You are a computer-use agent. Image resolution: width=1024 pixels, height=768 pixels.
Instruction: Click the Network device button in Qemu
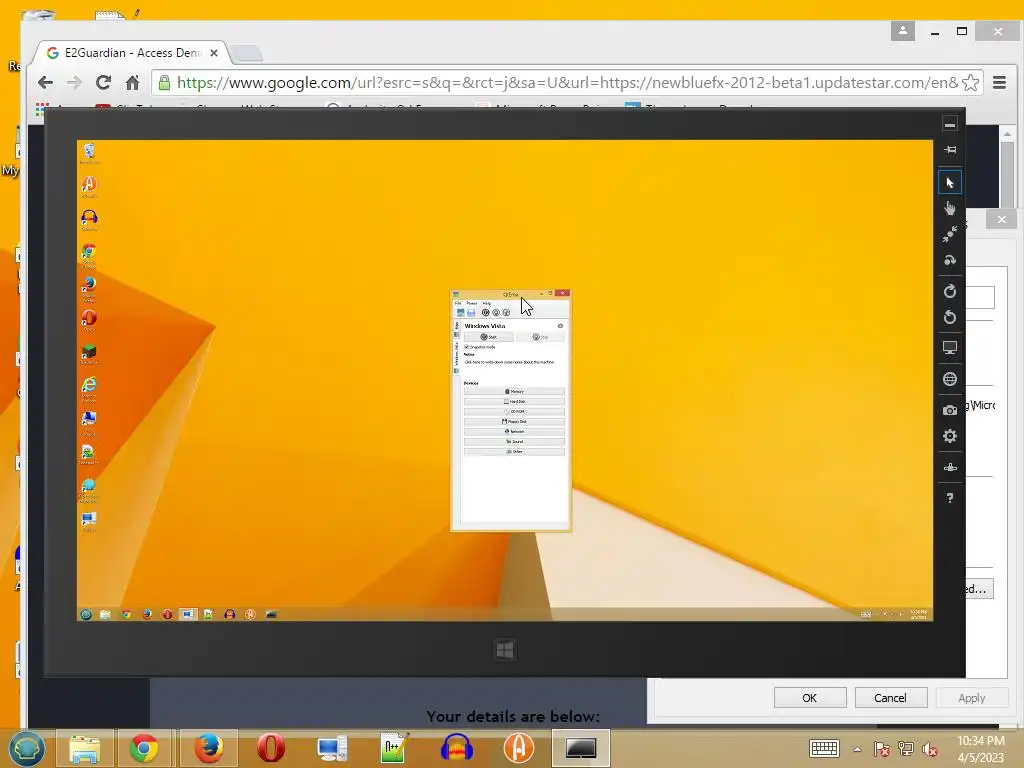pos(514,432)
